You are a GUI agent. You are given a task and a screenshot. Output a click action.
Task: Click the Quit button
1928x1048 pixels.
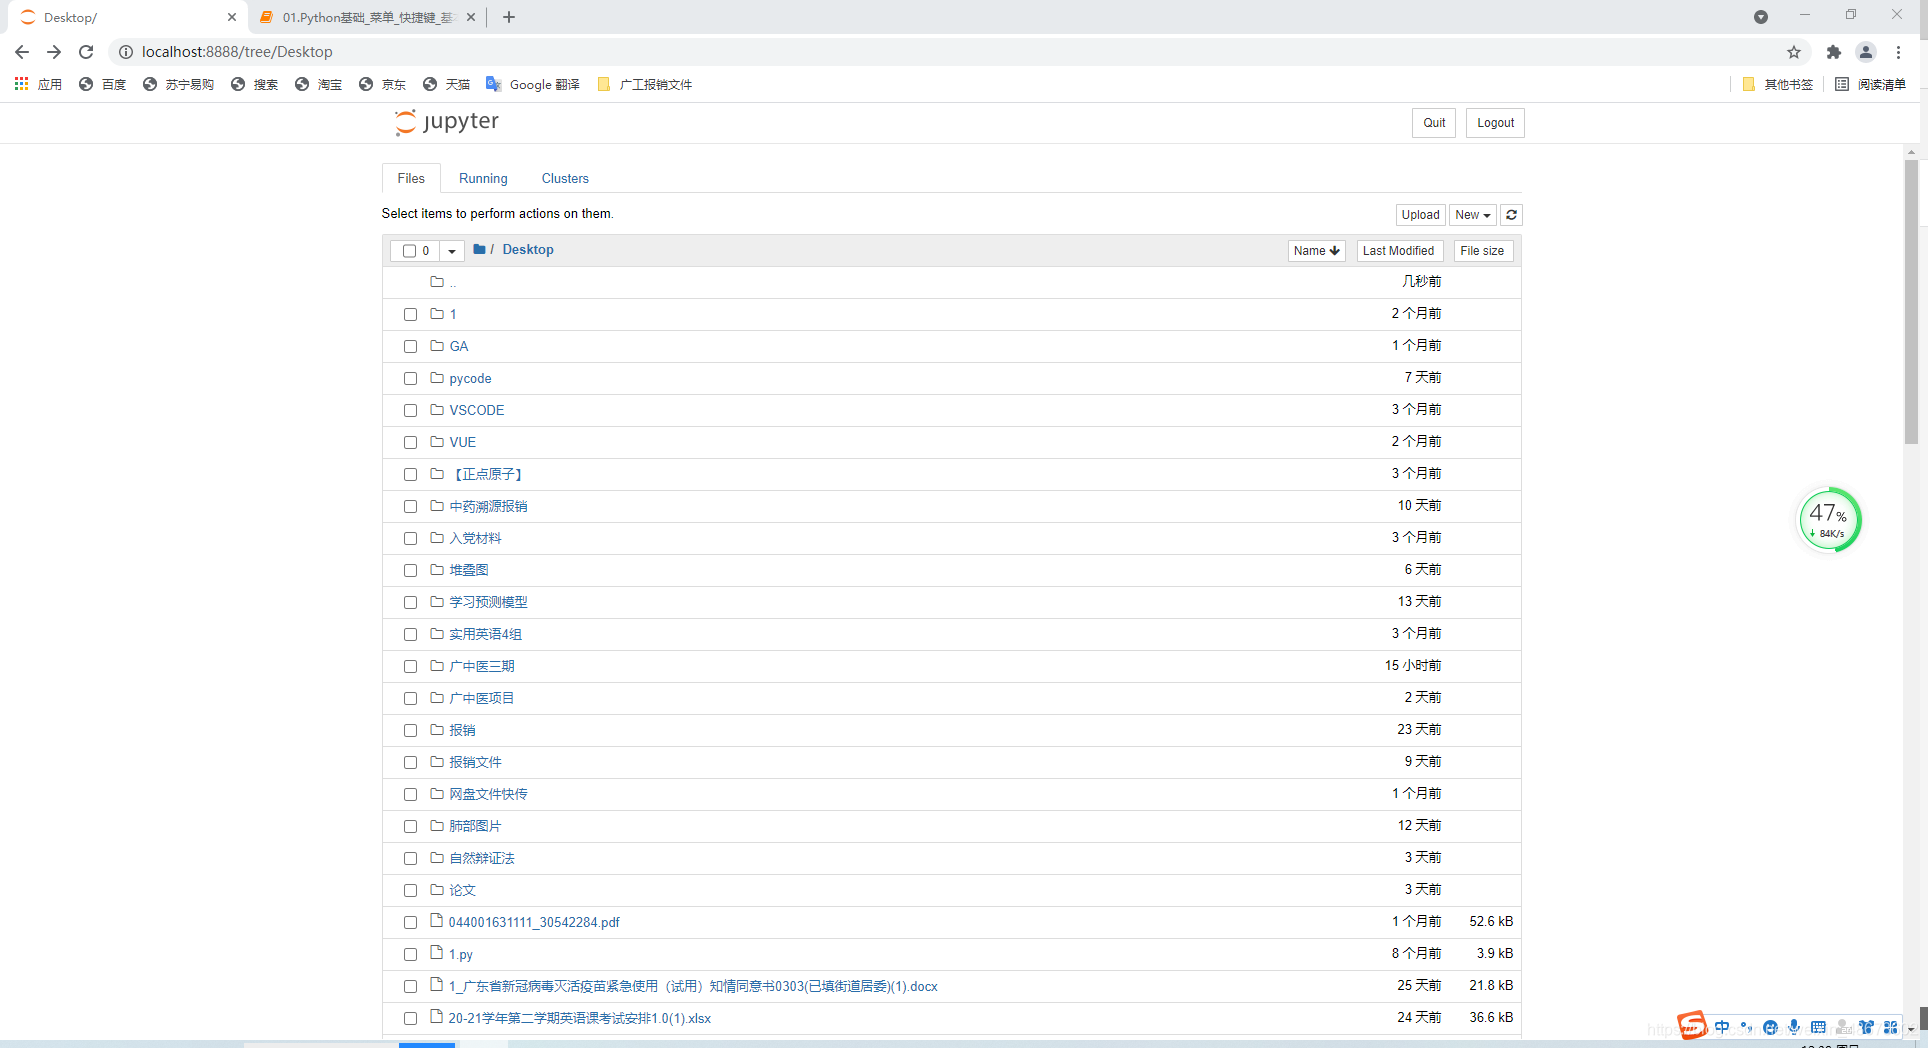coord(1434,123)
